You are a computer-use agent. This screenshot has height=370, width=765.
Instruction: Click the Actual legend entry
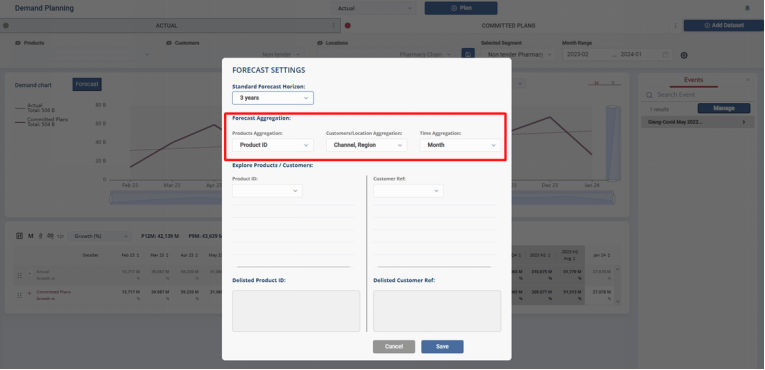35,108
